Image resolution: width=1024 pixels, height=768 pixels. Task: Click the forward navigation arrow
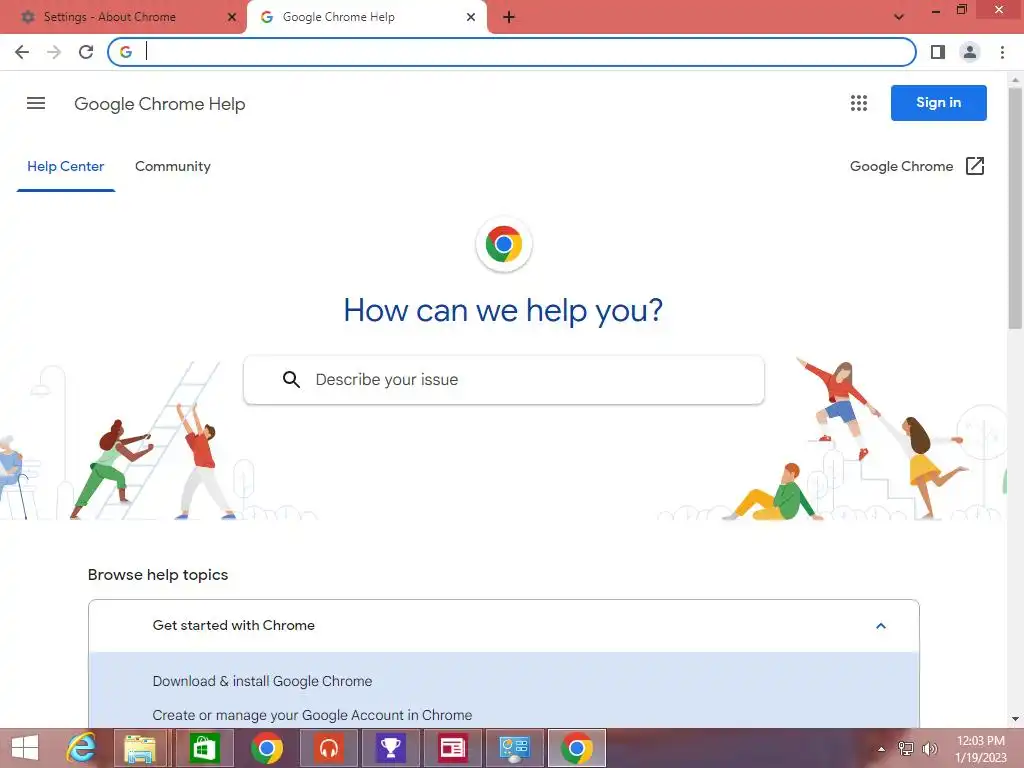54,52
